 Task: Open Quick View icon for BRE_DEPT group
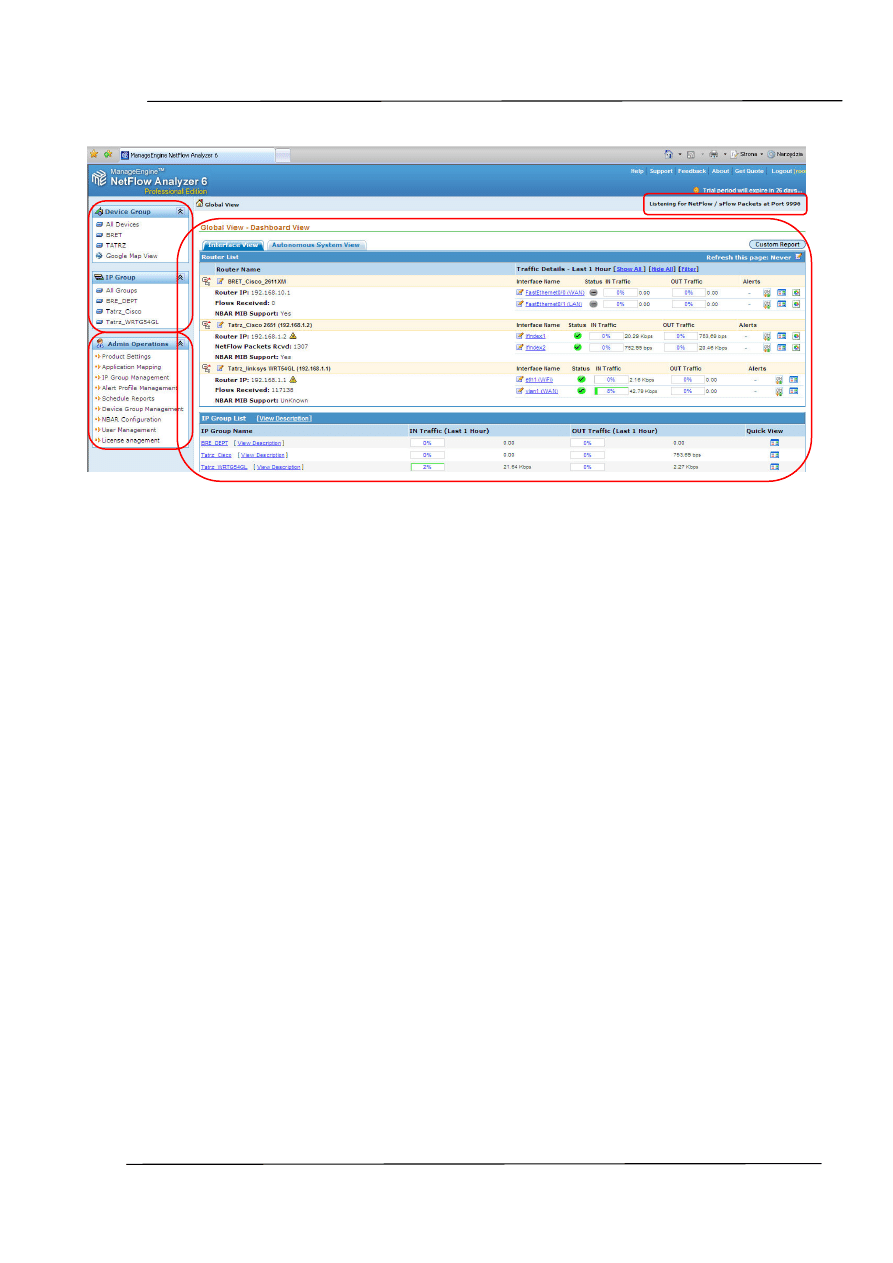coord(774,442)
